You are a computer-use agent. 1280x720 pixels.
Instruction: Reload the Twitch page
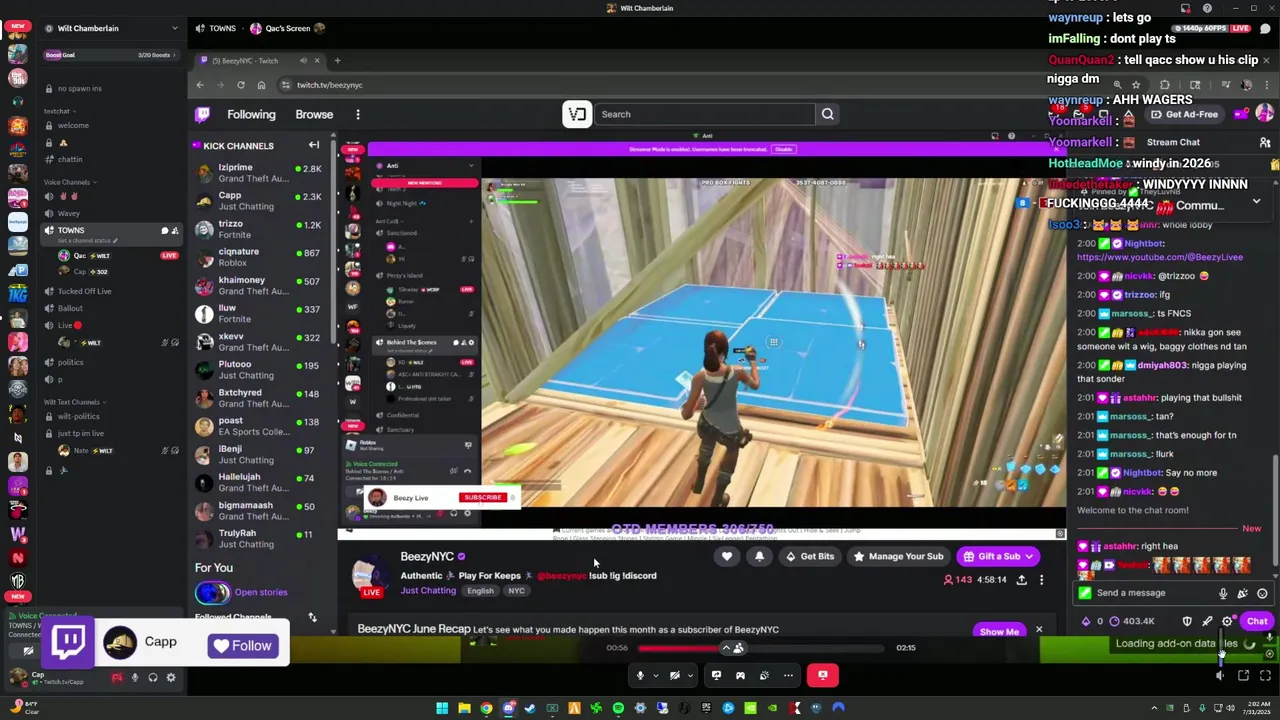click(x=240, y=85)
